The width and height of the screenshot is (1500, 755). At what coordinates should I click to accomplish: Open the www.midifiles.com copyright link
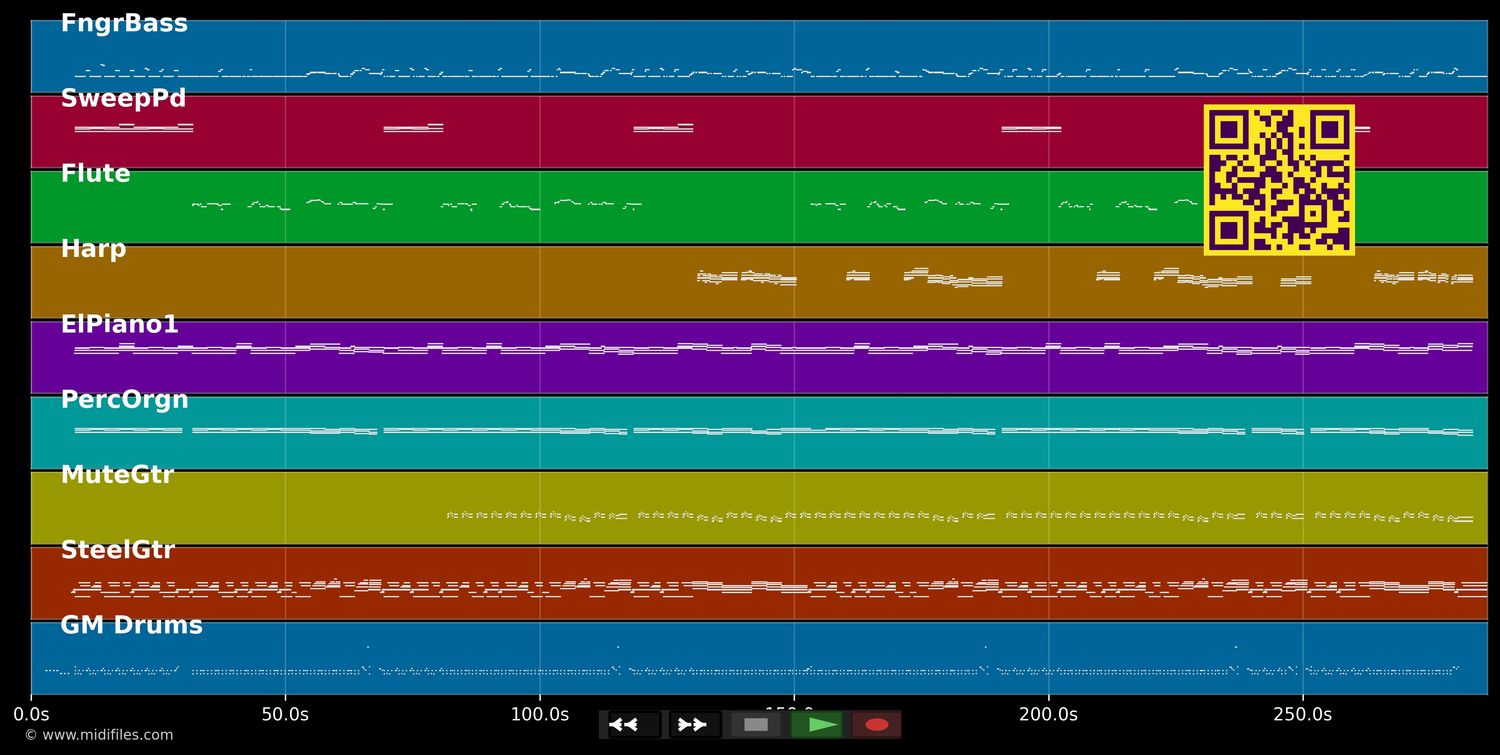(98, 735)
